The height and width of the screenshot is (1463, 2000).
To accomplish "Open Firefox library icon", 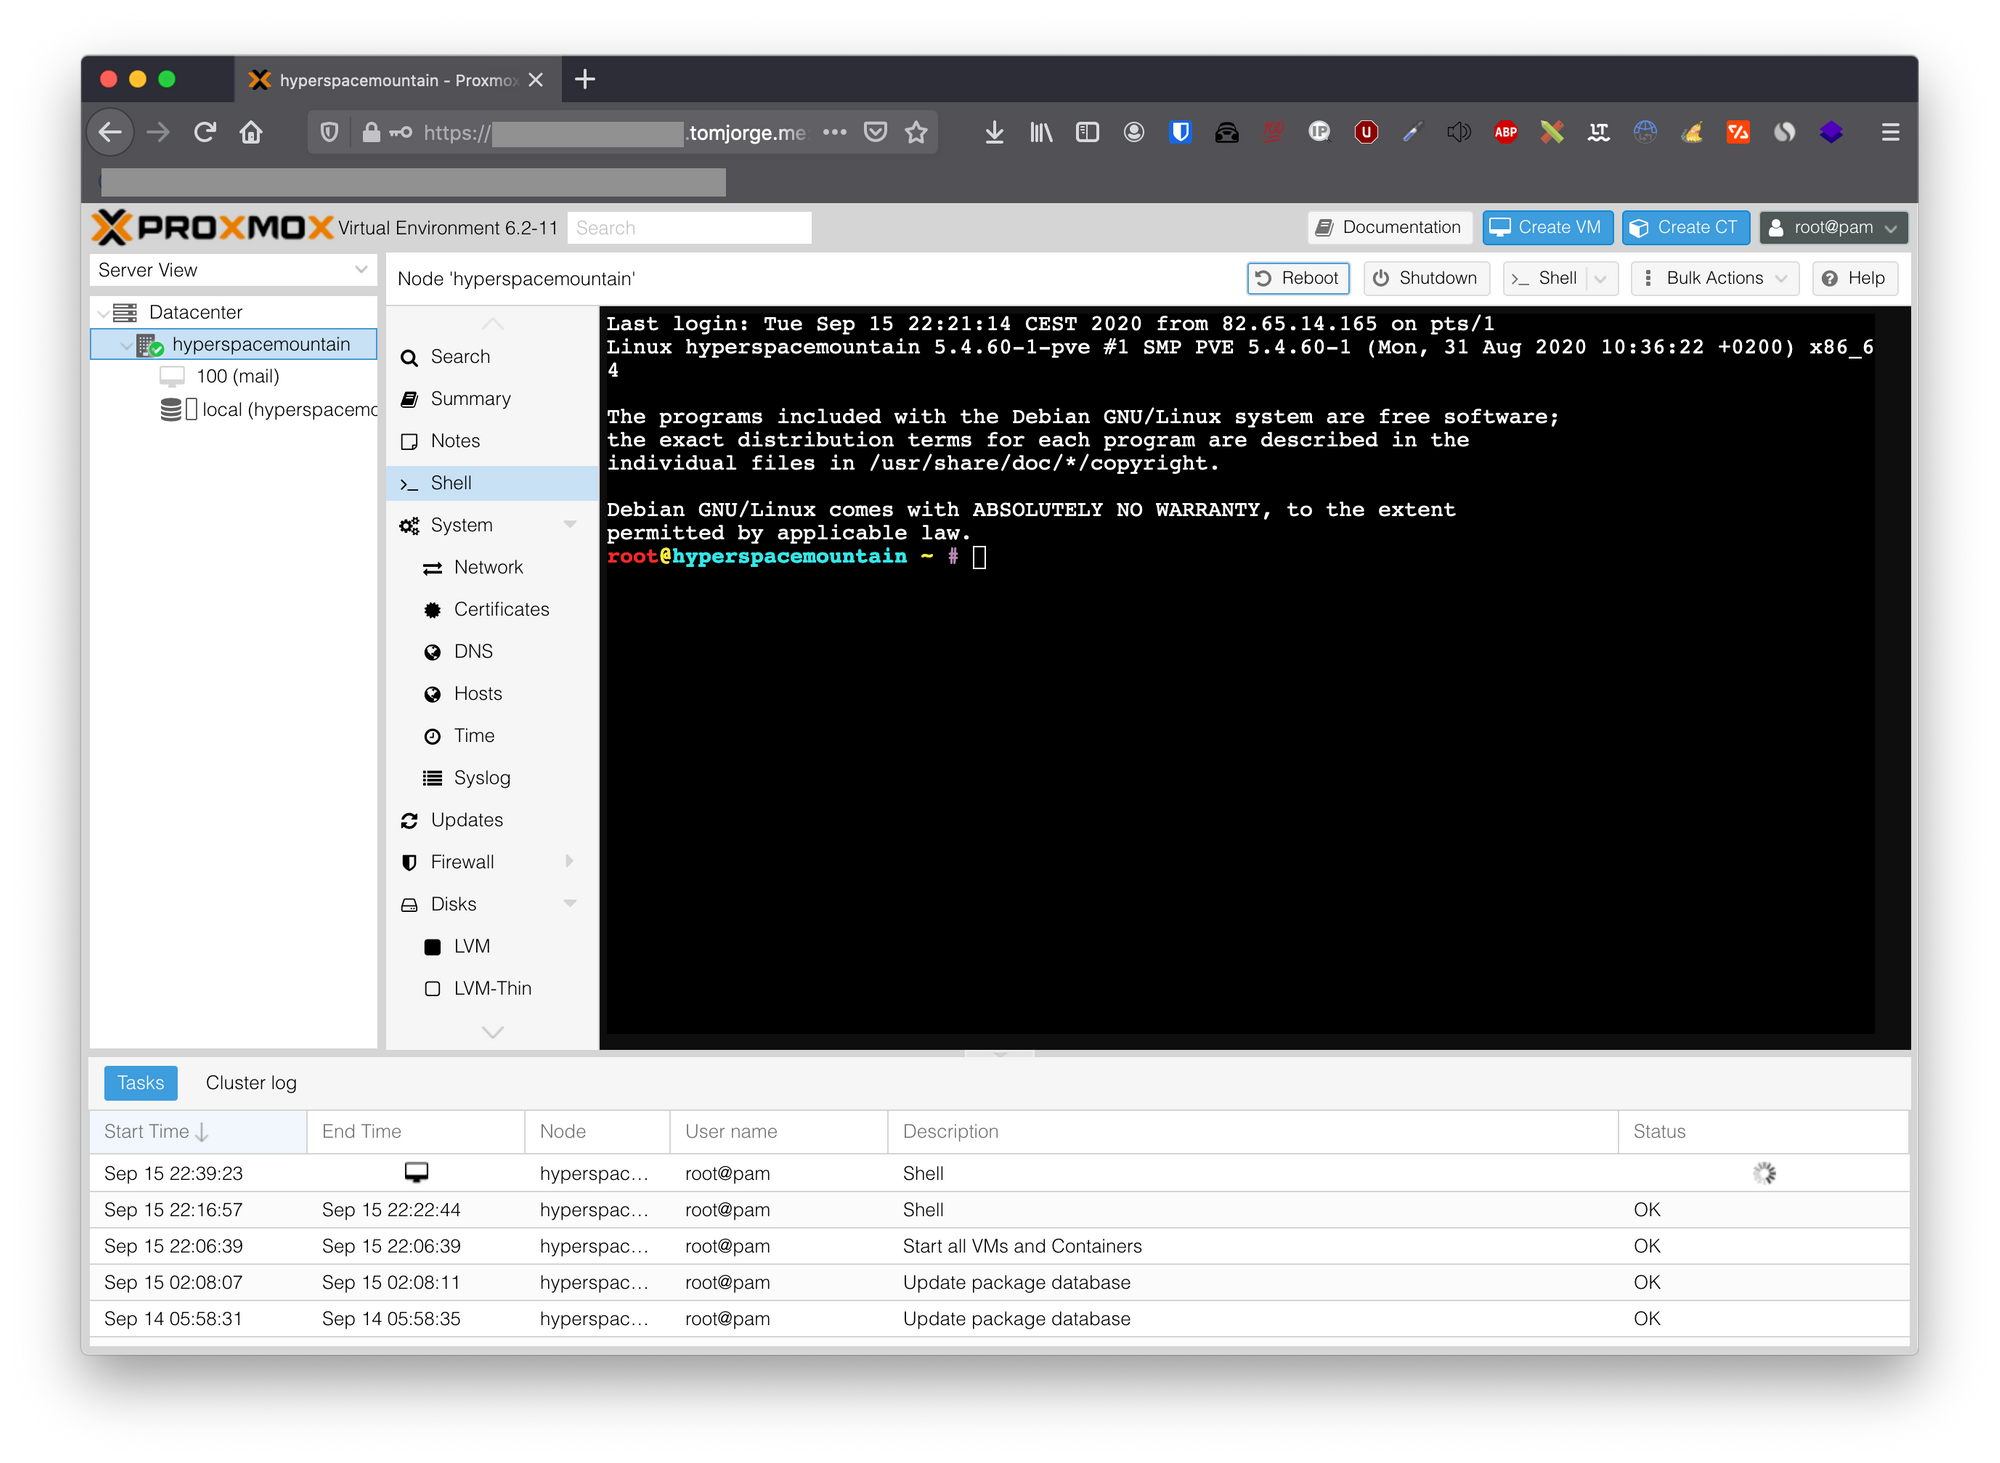I will 1041,132.
